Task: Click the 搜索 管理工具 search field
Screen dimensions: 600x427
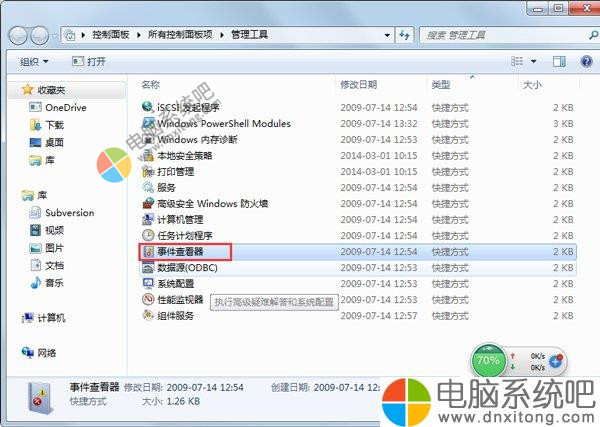Action: (503, 35)
